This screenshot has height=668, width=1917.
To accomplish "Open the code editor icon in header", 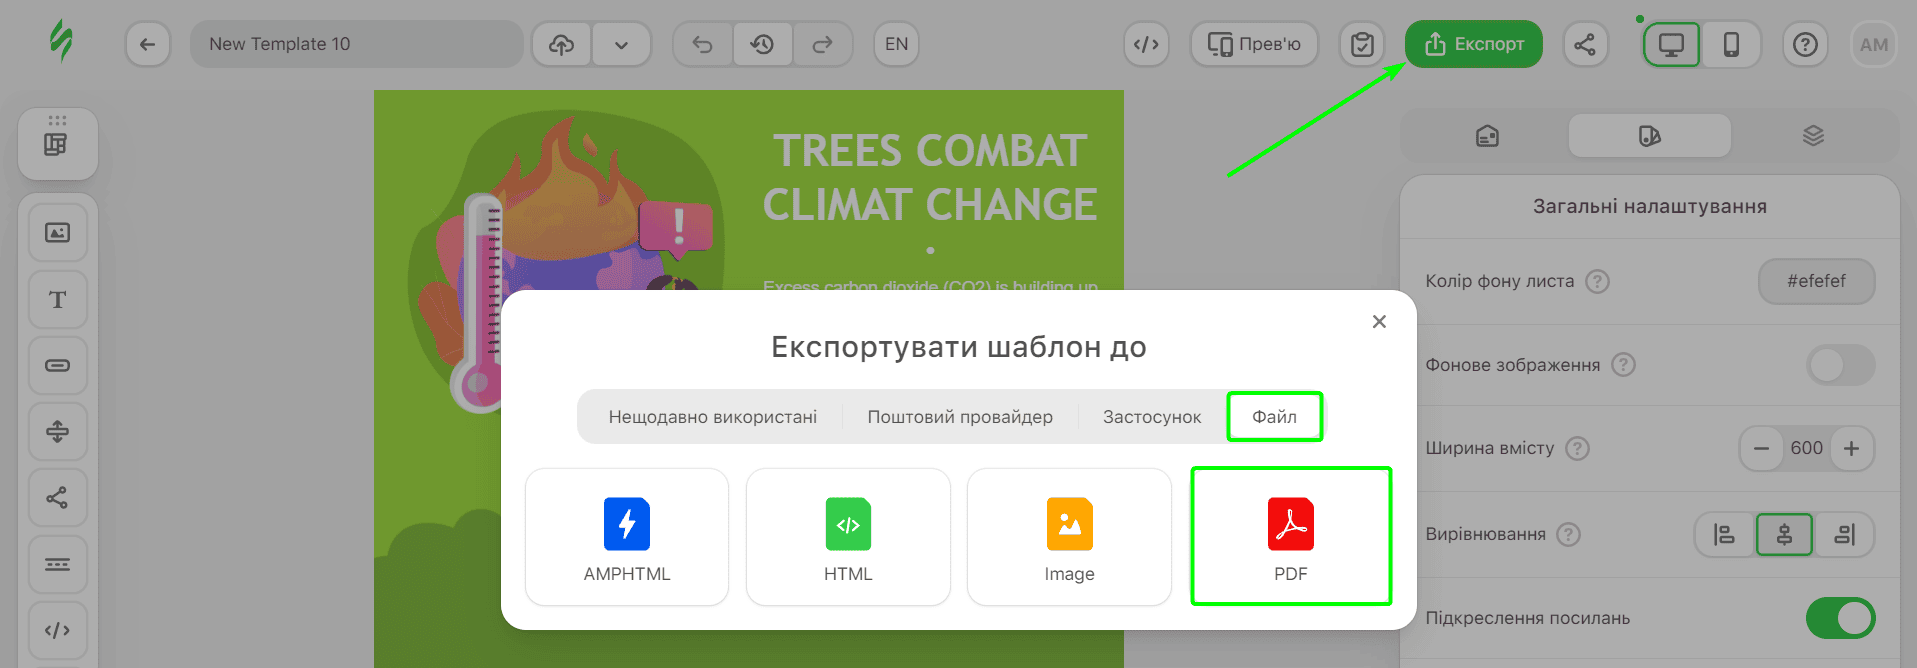I will (1146, 44).
